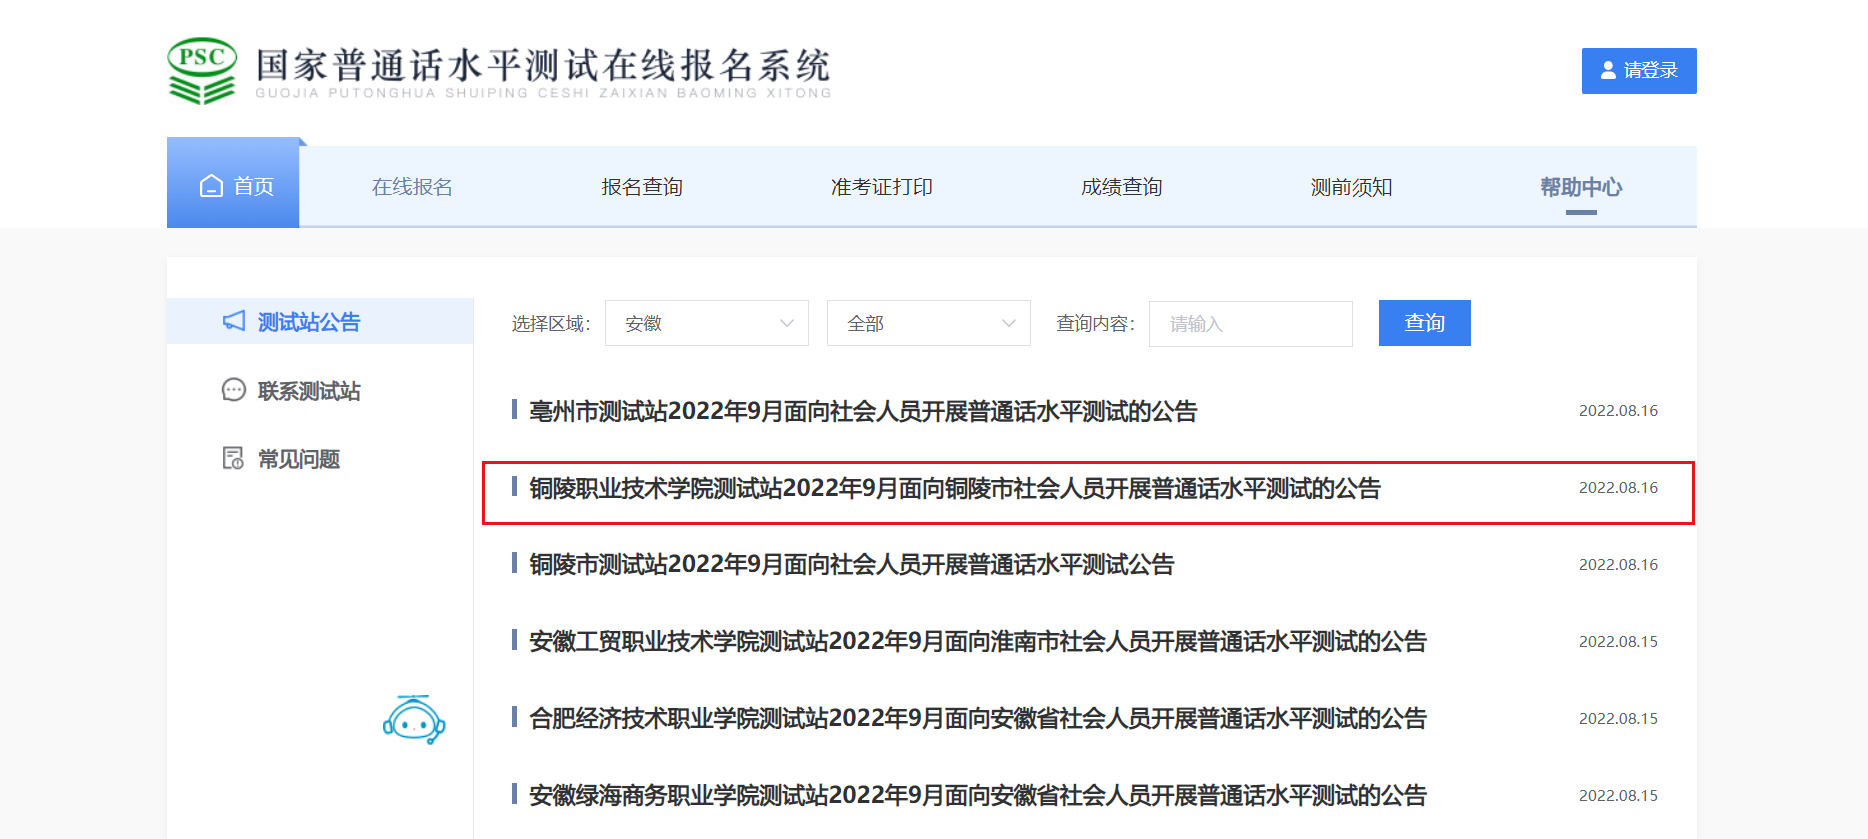Open the 安徽绿海商务职业学院测试站 announcement
Screen dimensions: 1868x839
(x=978, y=796)
